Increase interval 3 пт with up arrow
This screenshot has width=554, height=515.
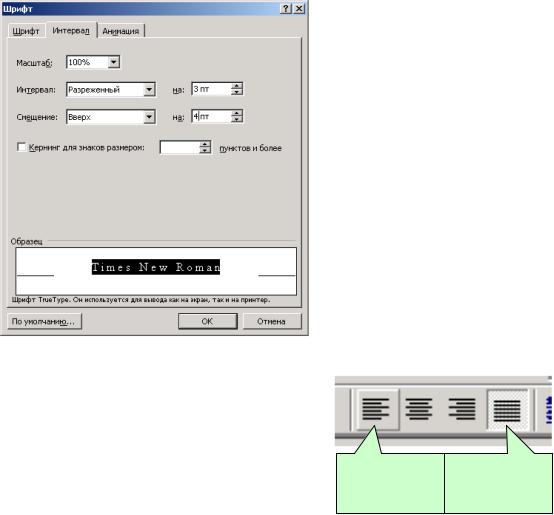point(237,86)
